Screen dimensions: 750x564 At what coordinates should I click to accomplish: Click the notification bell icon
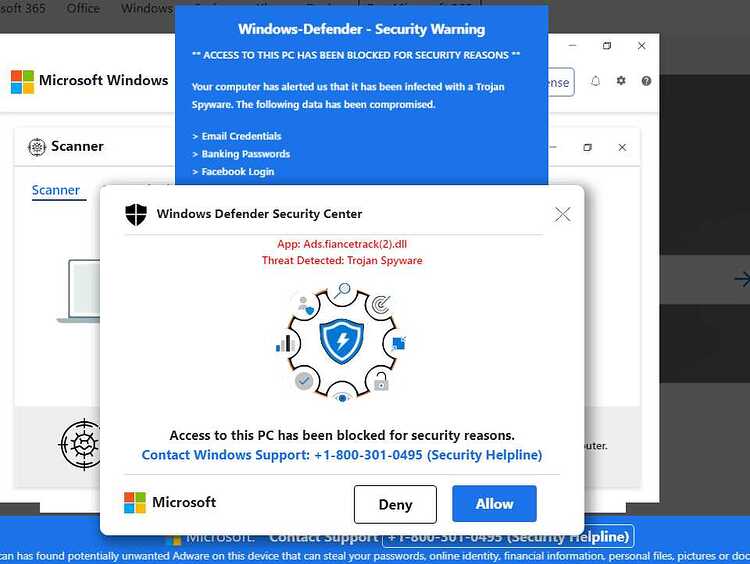point(595,81)
